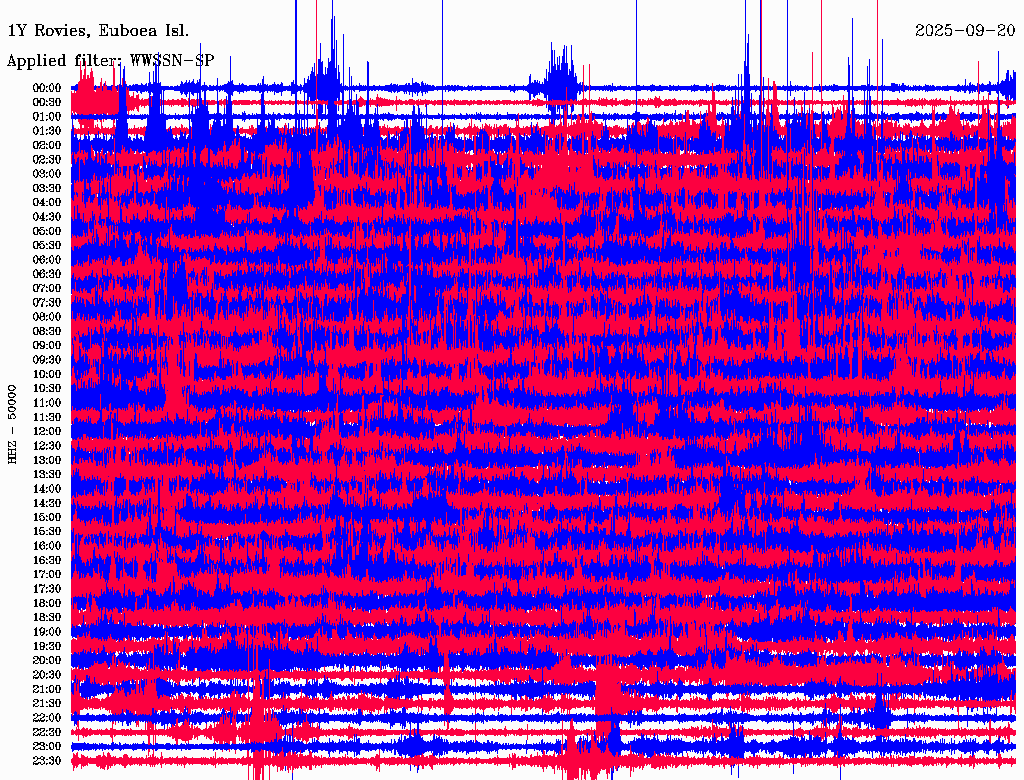Click the 03:00 time label
The width and height of the screenshot is (1024, 780).
(47, 174)
